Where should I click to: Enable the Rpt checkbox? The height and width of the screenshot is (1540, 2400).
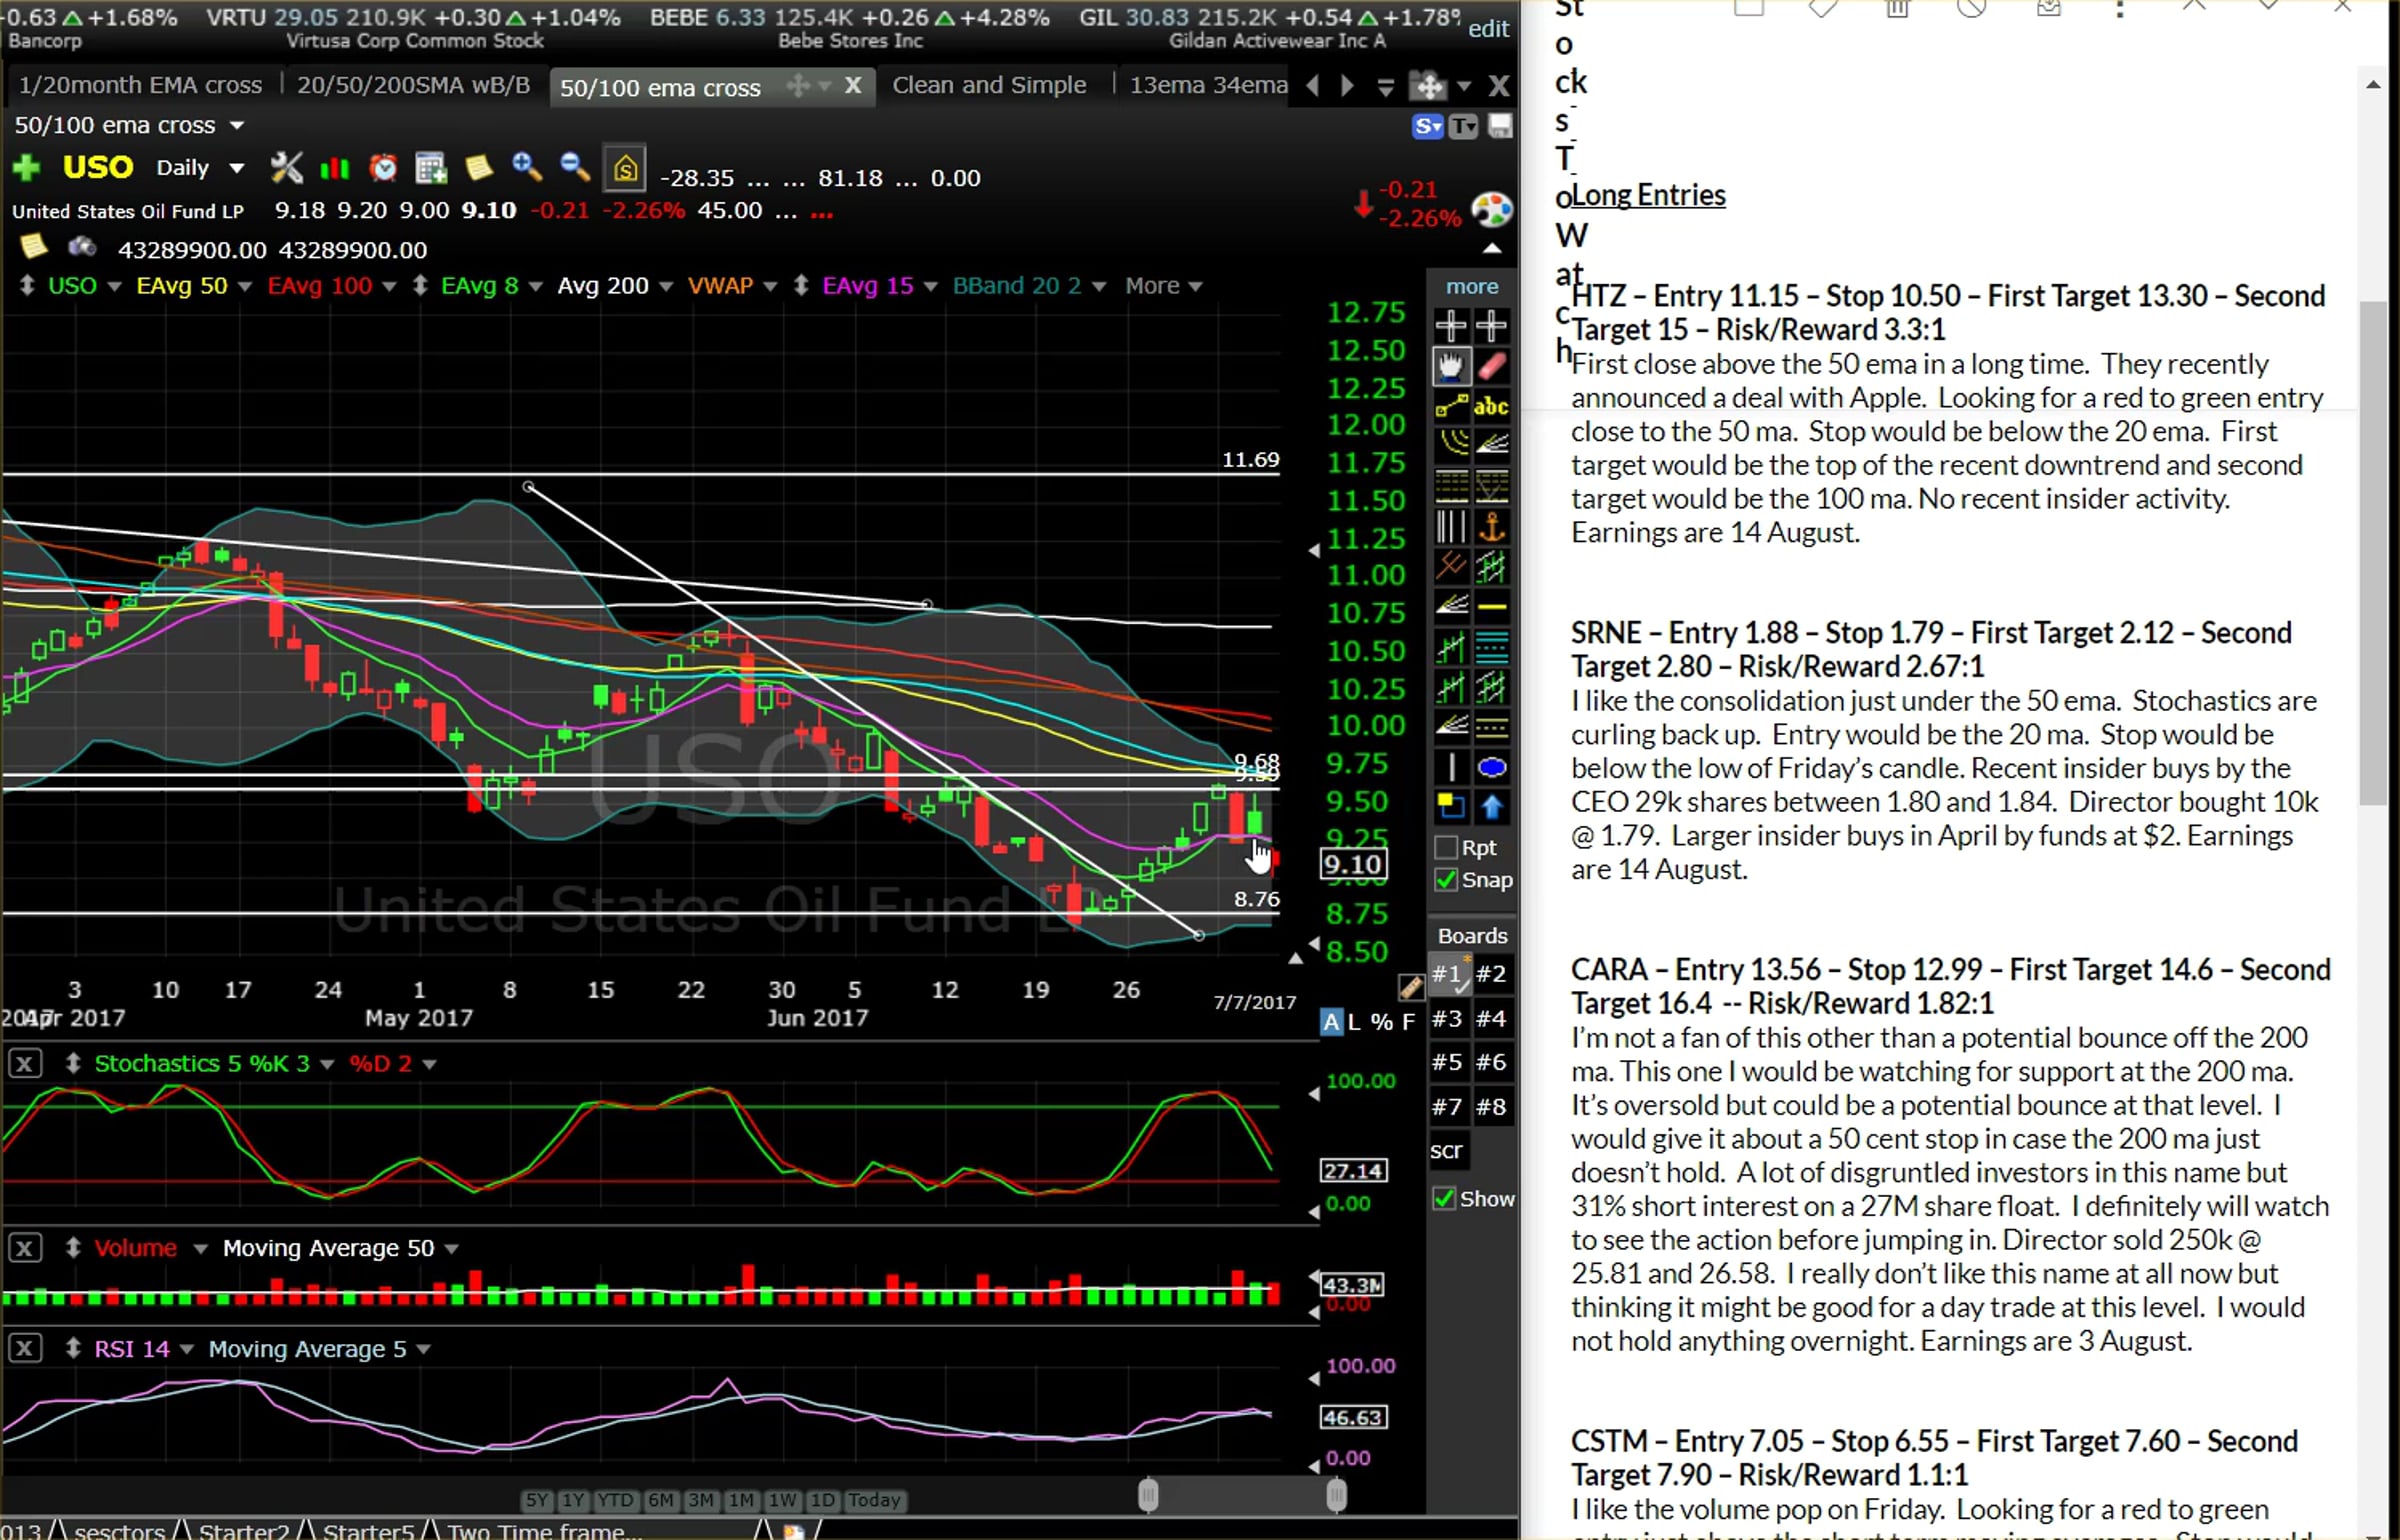(x=1445, y=848)
